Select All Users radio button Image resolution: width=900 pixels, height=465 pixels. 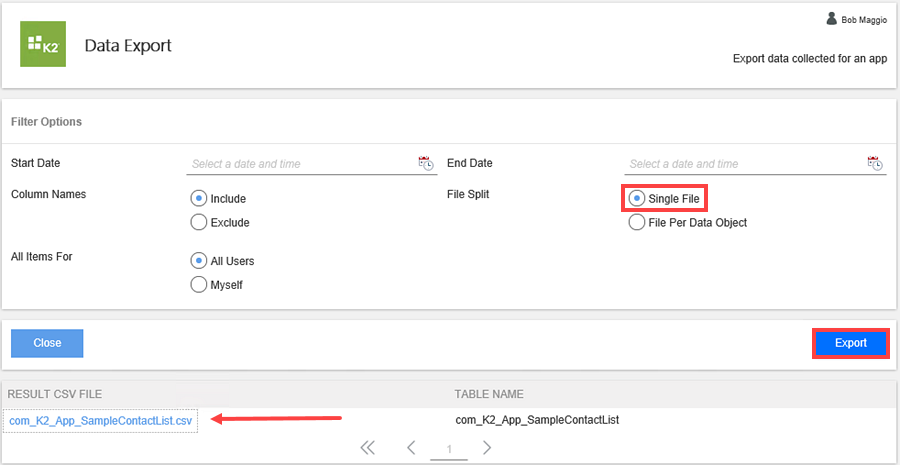[198, 260]
